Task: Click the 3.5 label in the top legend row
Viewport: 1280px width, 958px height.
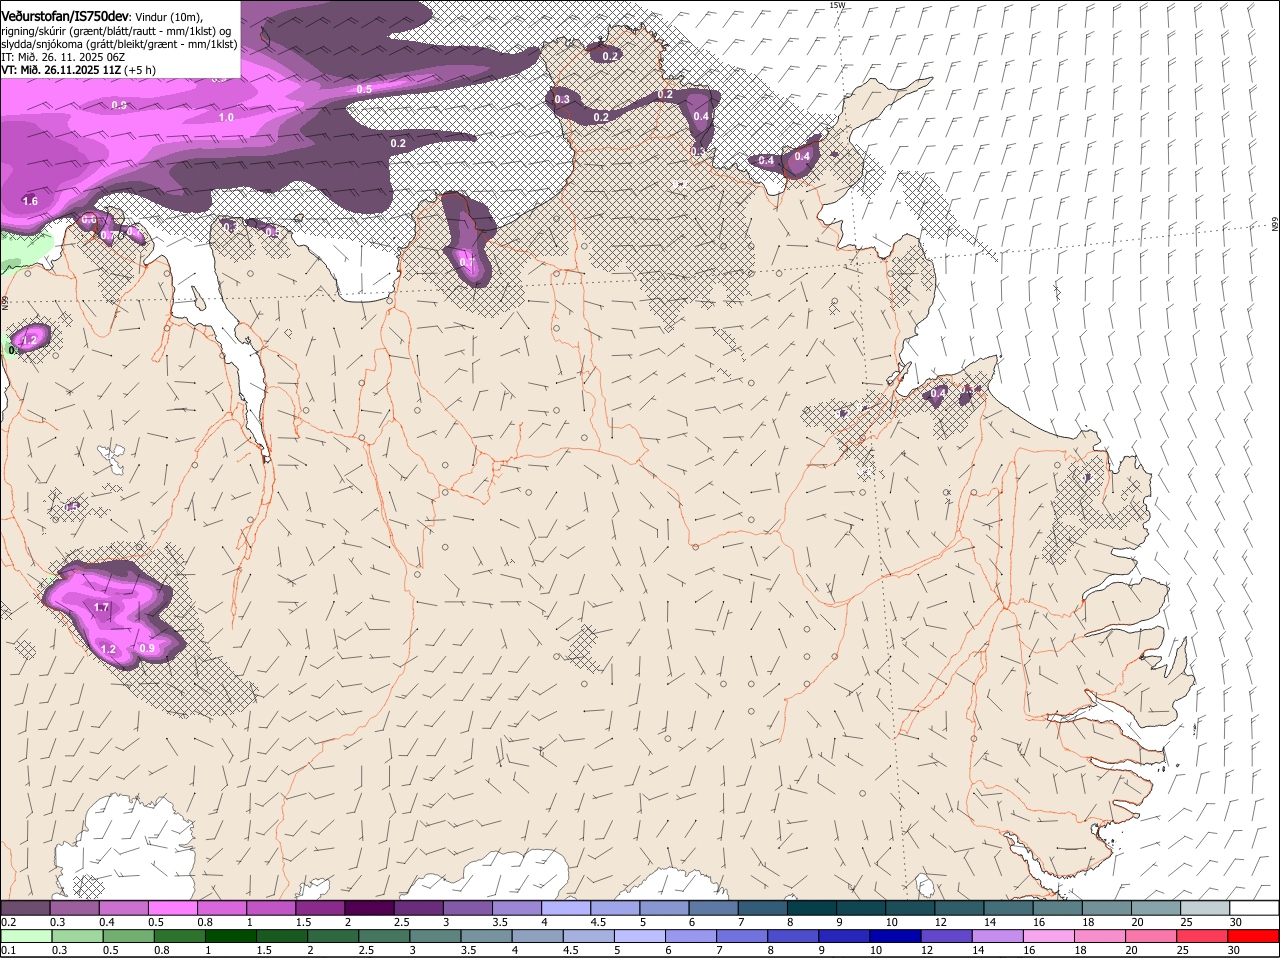Action: (500, 922)
